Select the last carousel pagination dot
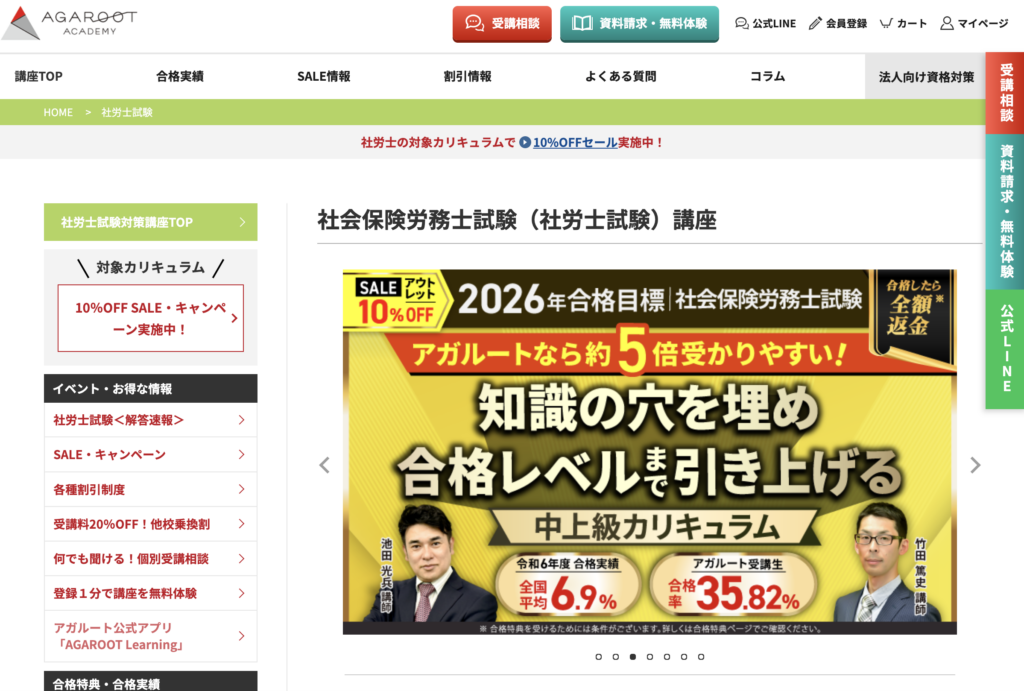The height and width of the screenshot is (691, 1024). tap(701, 657)
